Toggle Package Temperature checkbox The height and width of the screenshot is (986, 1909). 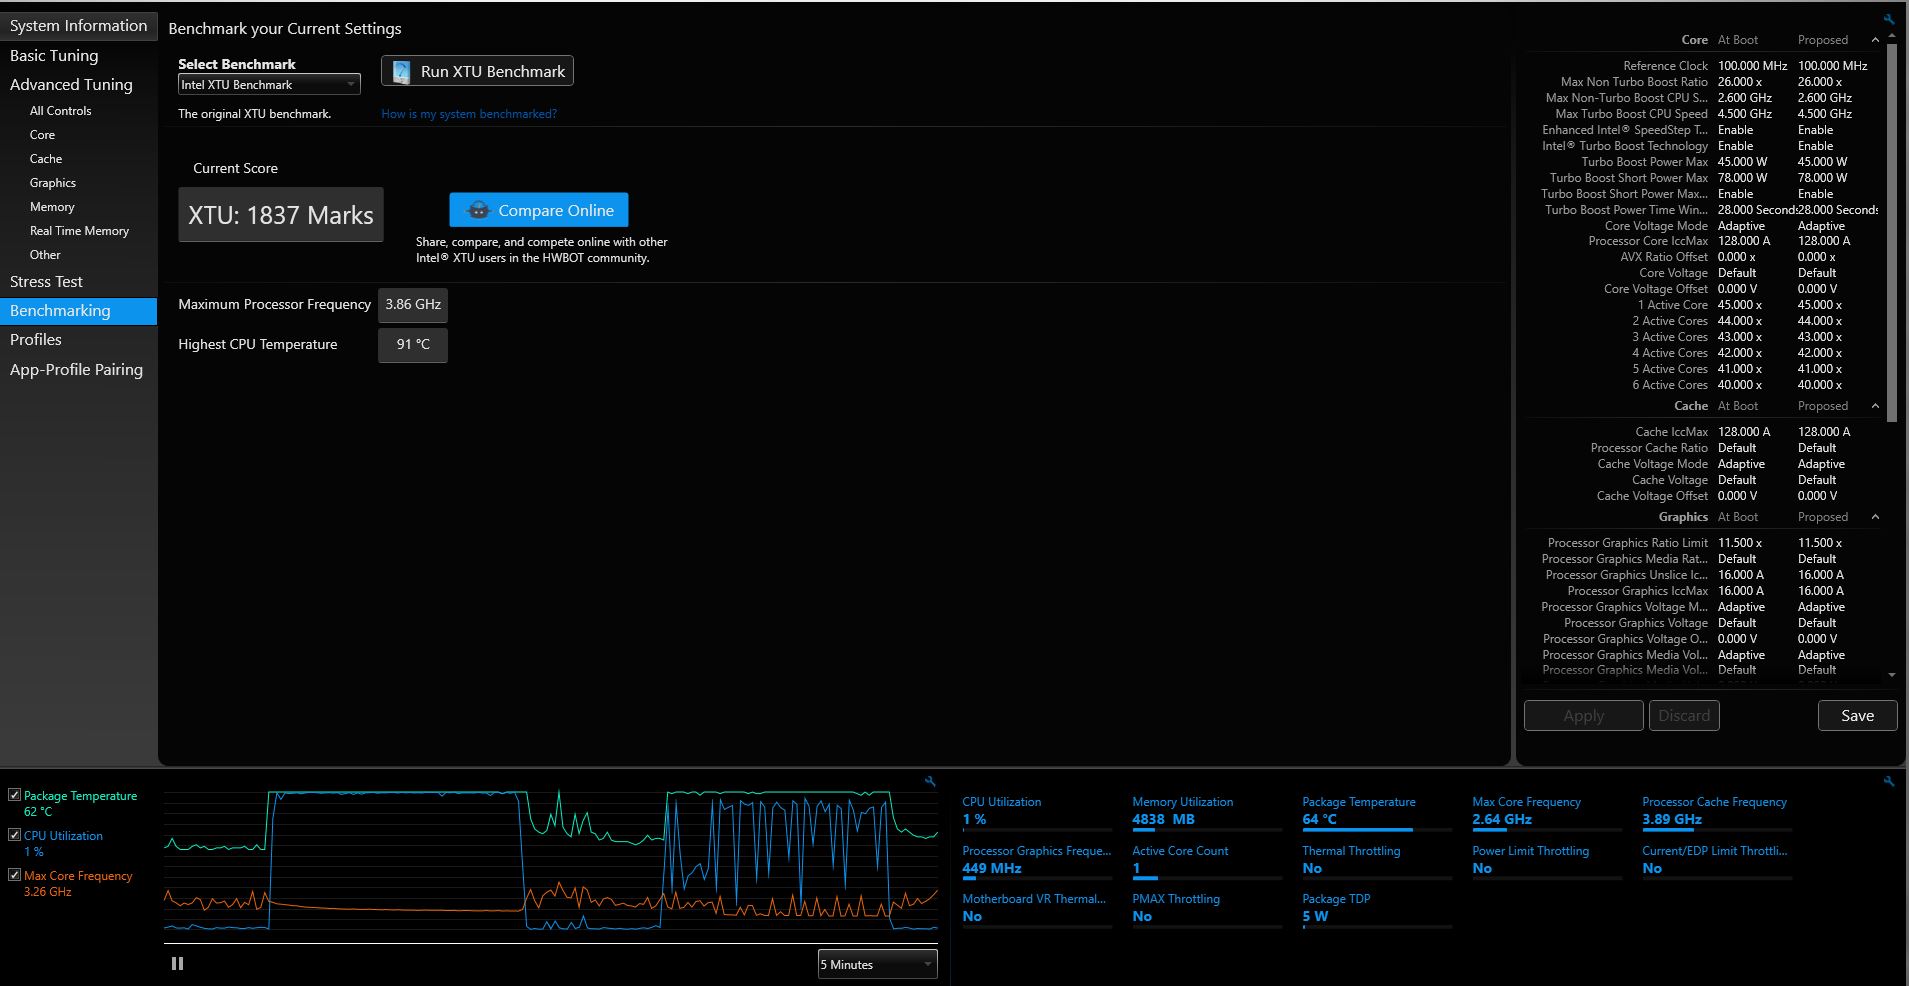(x=14, y=795)
